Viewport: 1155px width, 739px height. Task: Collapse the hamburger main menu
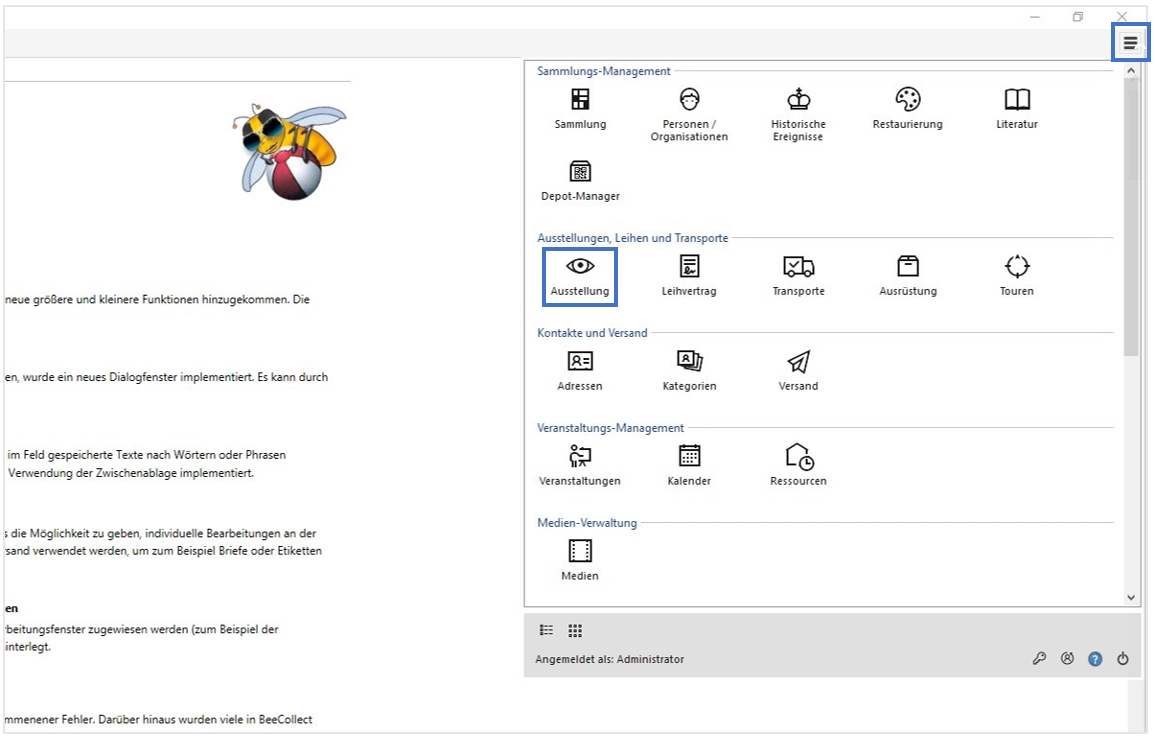point(1130,43)
